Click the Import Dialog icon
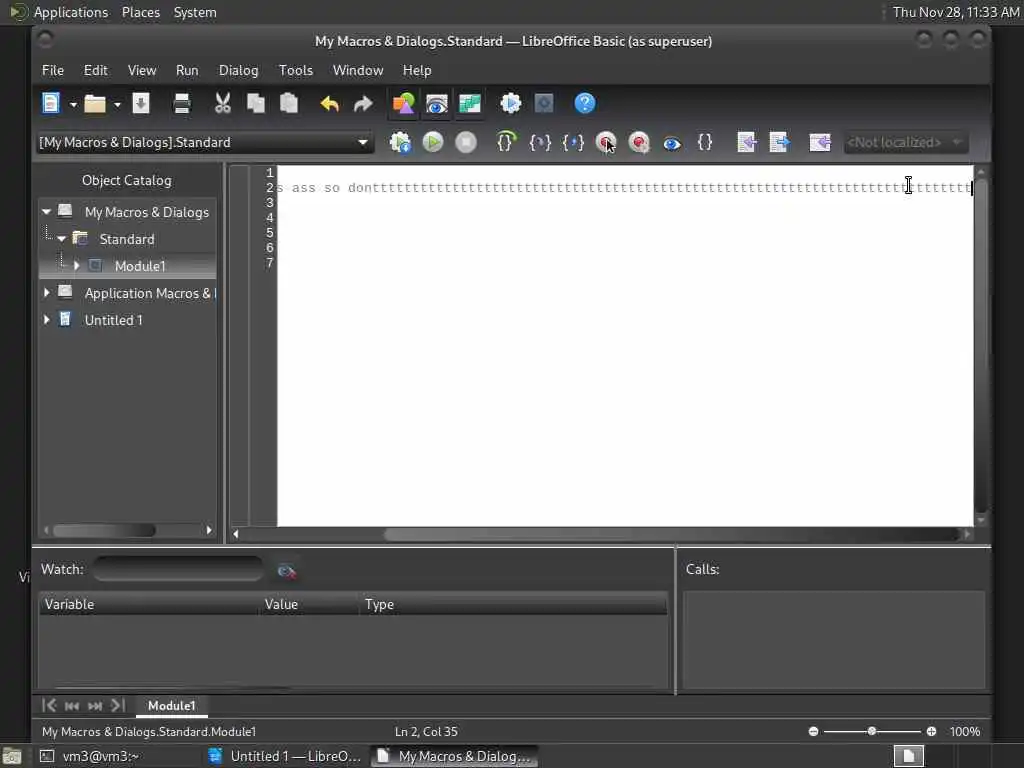 pos(820,142)
